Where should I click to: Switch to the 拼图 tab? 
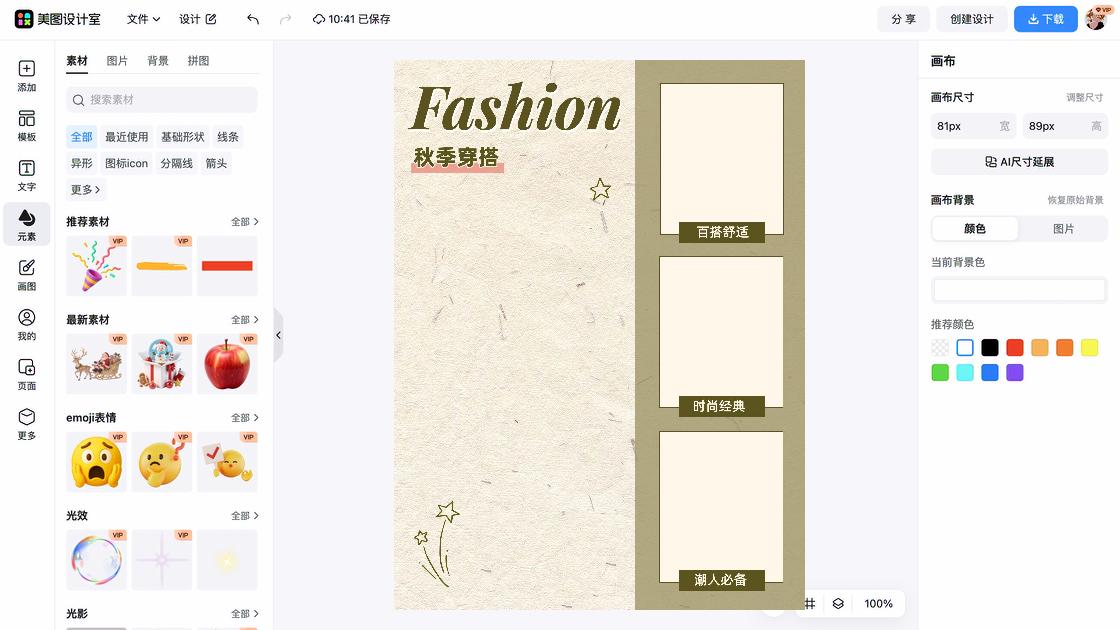pos(199,61)
